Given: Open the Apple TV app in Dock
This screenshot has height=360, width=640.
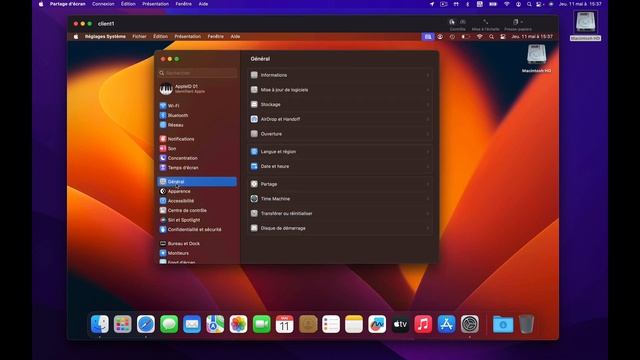Looking at the screenshot, I should (400, 324).
